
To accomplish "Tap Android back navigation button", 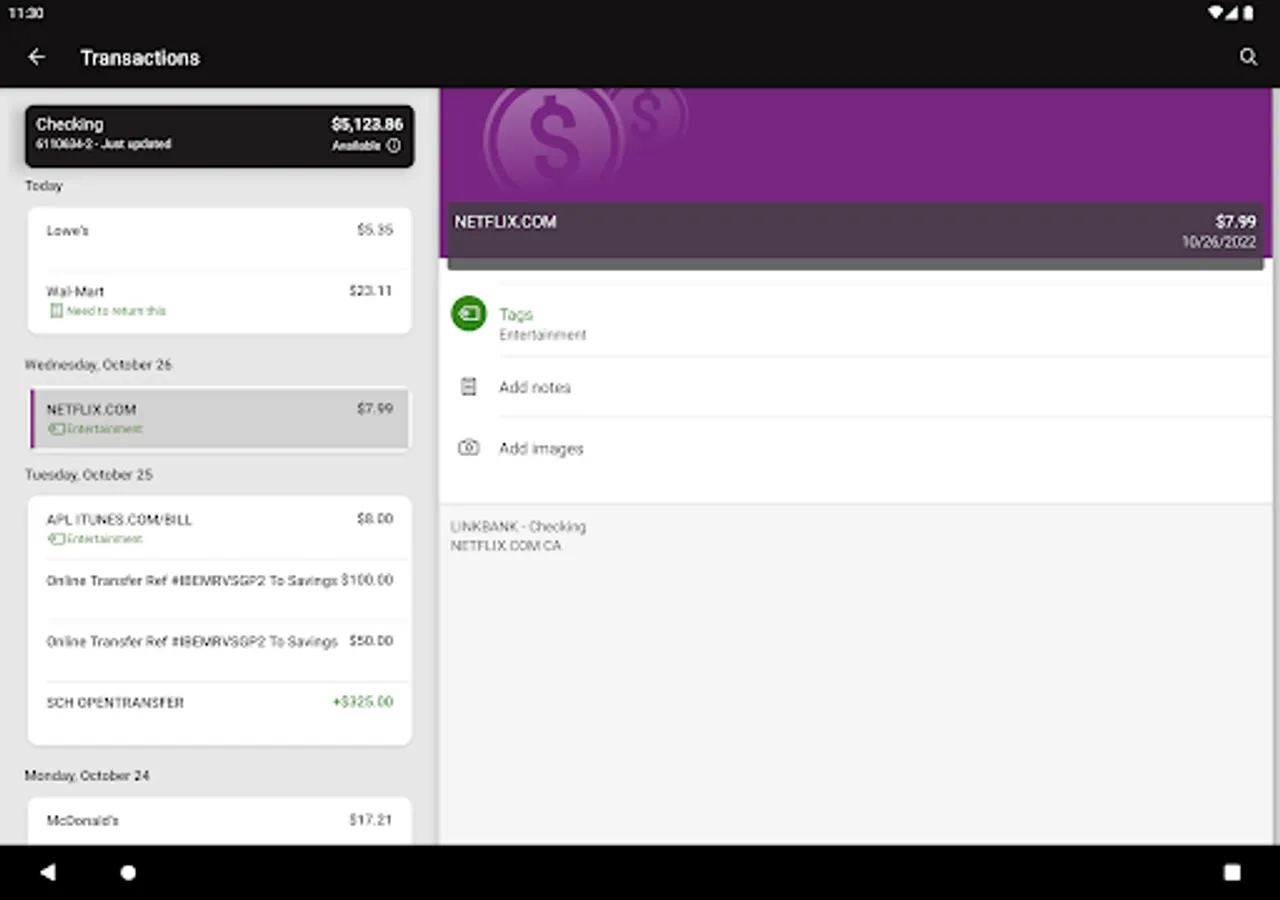I will (47, 872).
